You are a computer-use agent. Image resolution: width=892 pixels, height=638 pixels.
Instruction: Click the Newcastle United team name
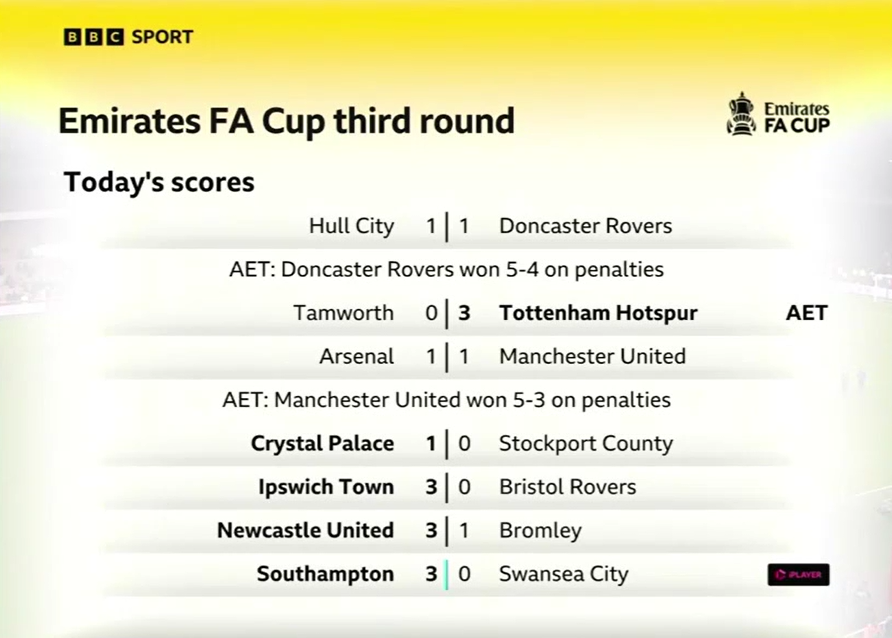[305, 531]
